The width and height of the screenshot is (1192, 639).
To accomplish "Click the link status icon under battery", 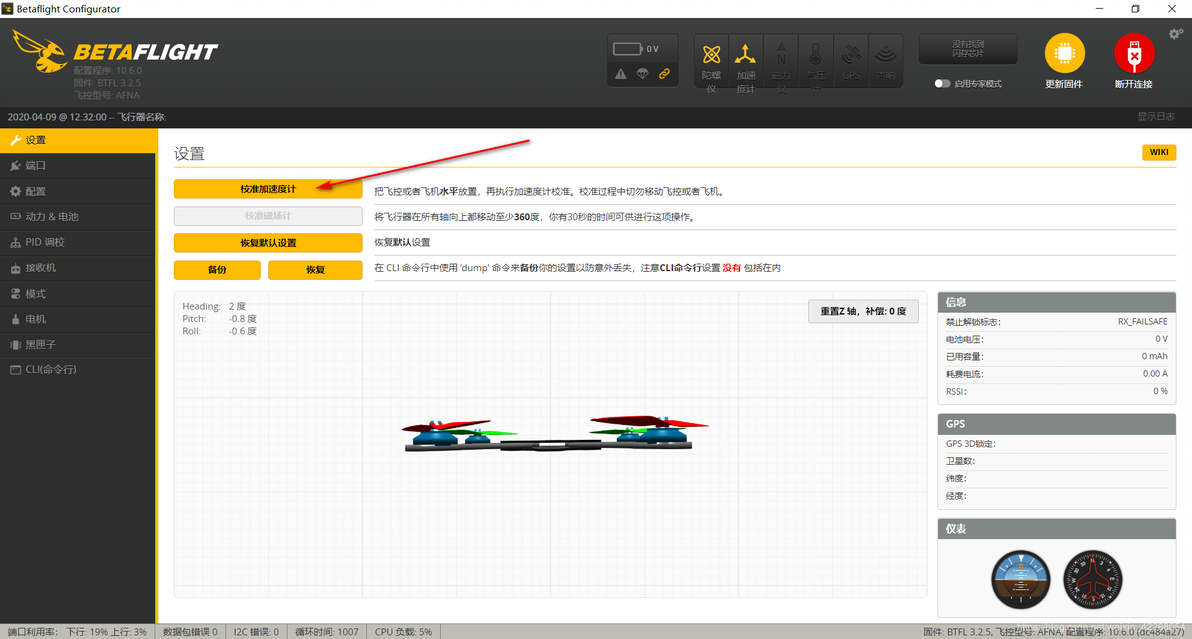I will point(664,74).
